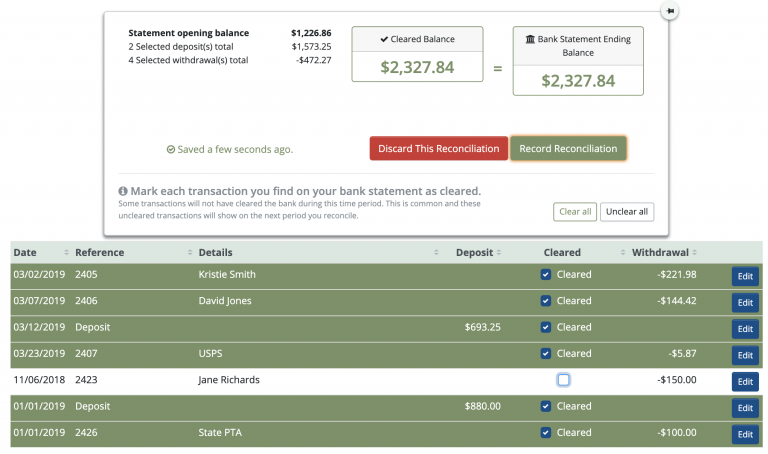Edit the David Jones transaction
The height and width of the screenshot is (454, 768).
[745, 302]
